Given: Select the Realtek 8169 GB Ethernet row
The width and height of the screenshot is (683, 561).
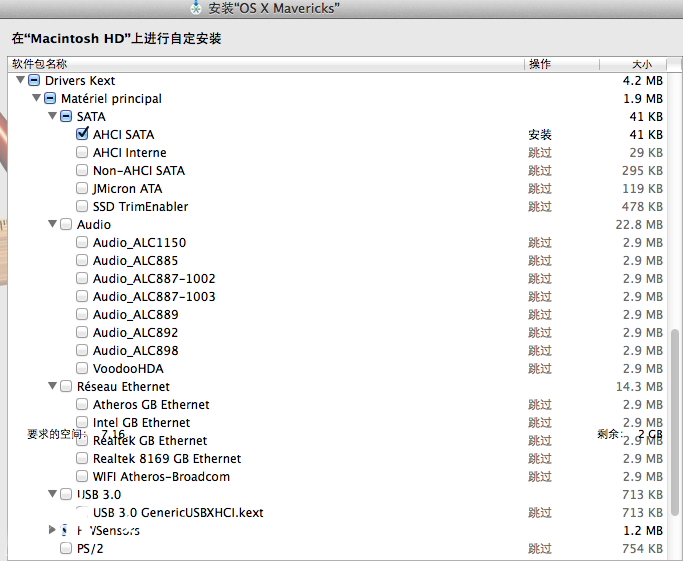Looking at the screenshot, I should [x=167, y=458].
